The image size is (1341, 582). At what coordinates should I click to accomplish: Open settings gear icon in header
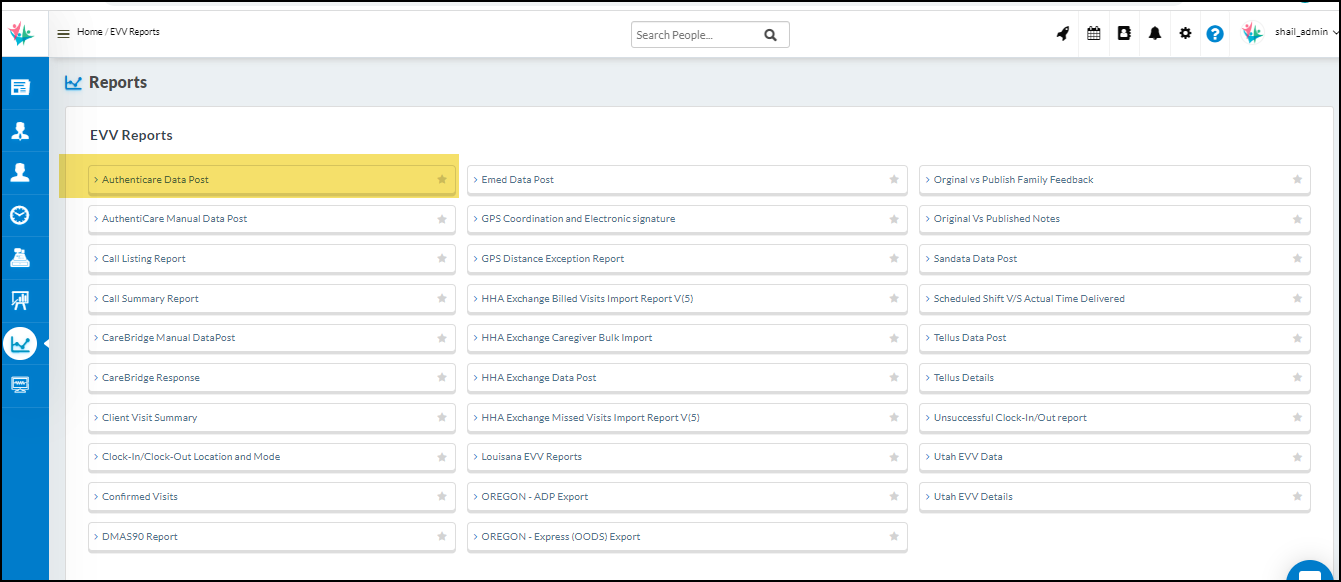pyautogui.click(x=1185, y=33)
